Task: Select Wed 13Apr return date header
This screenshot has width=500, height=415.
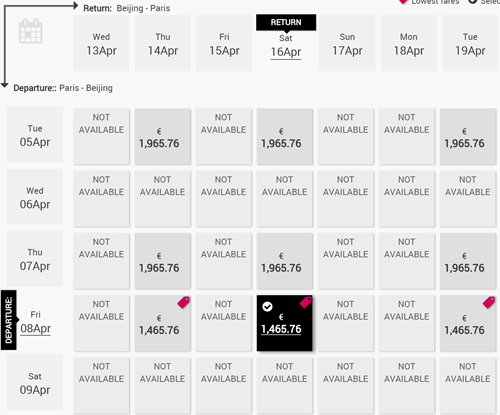Action: click(x=101, y=43)
